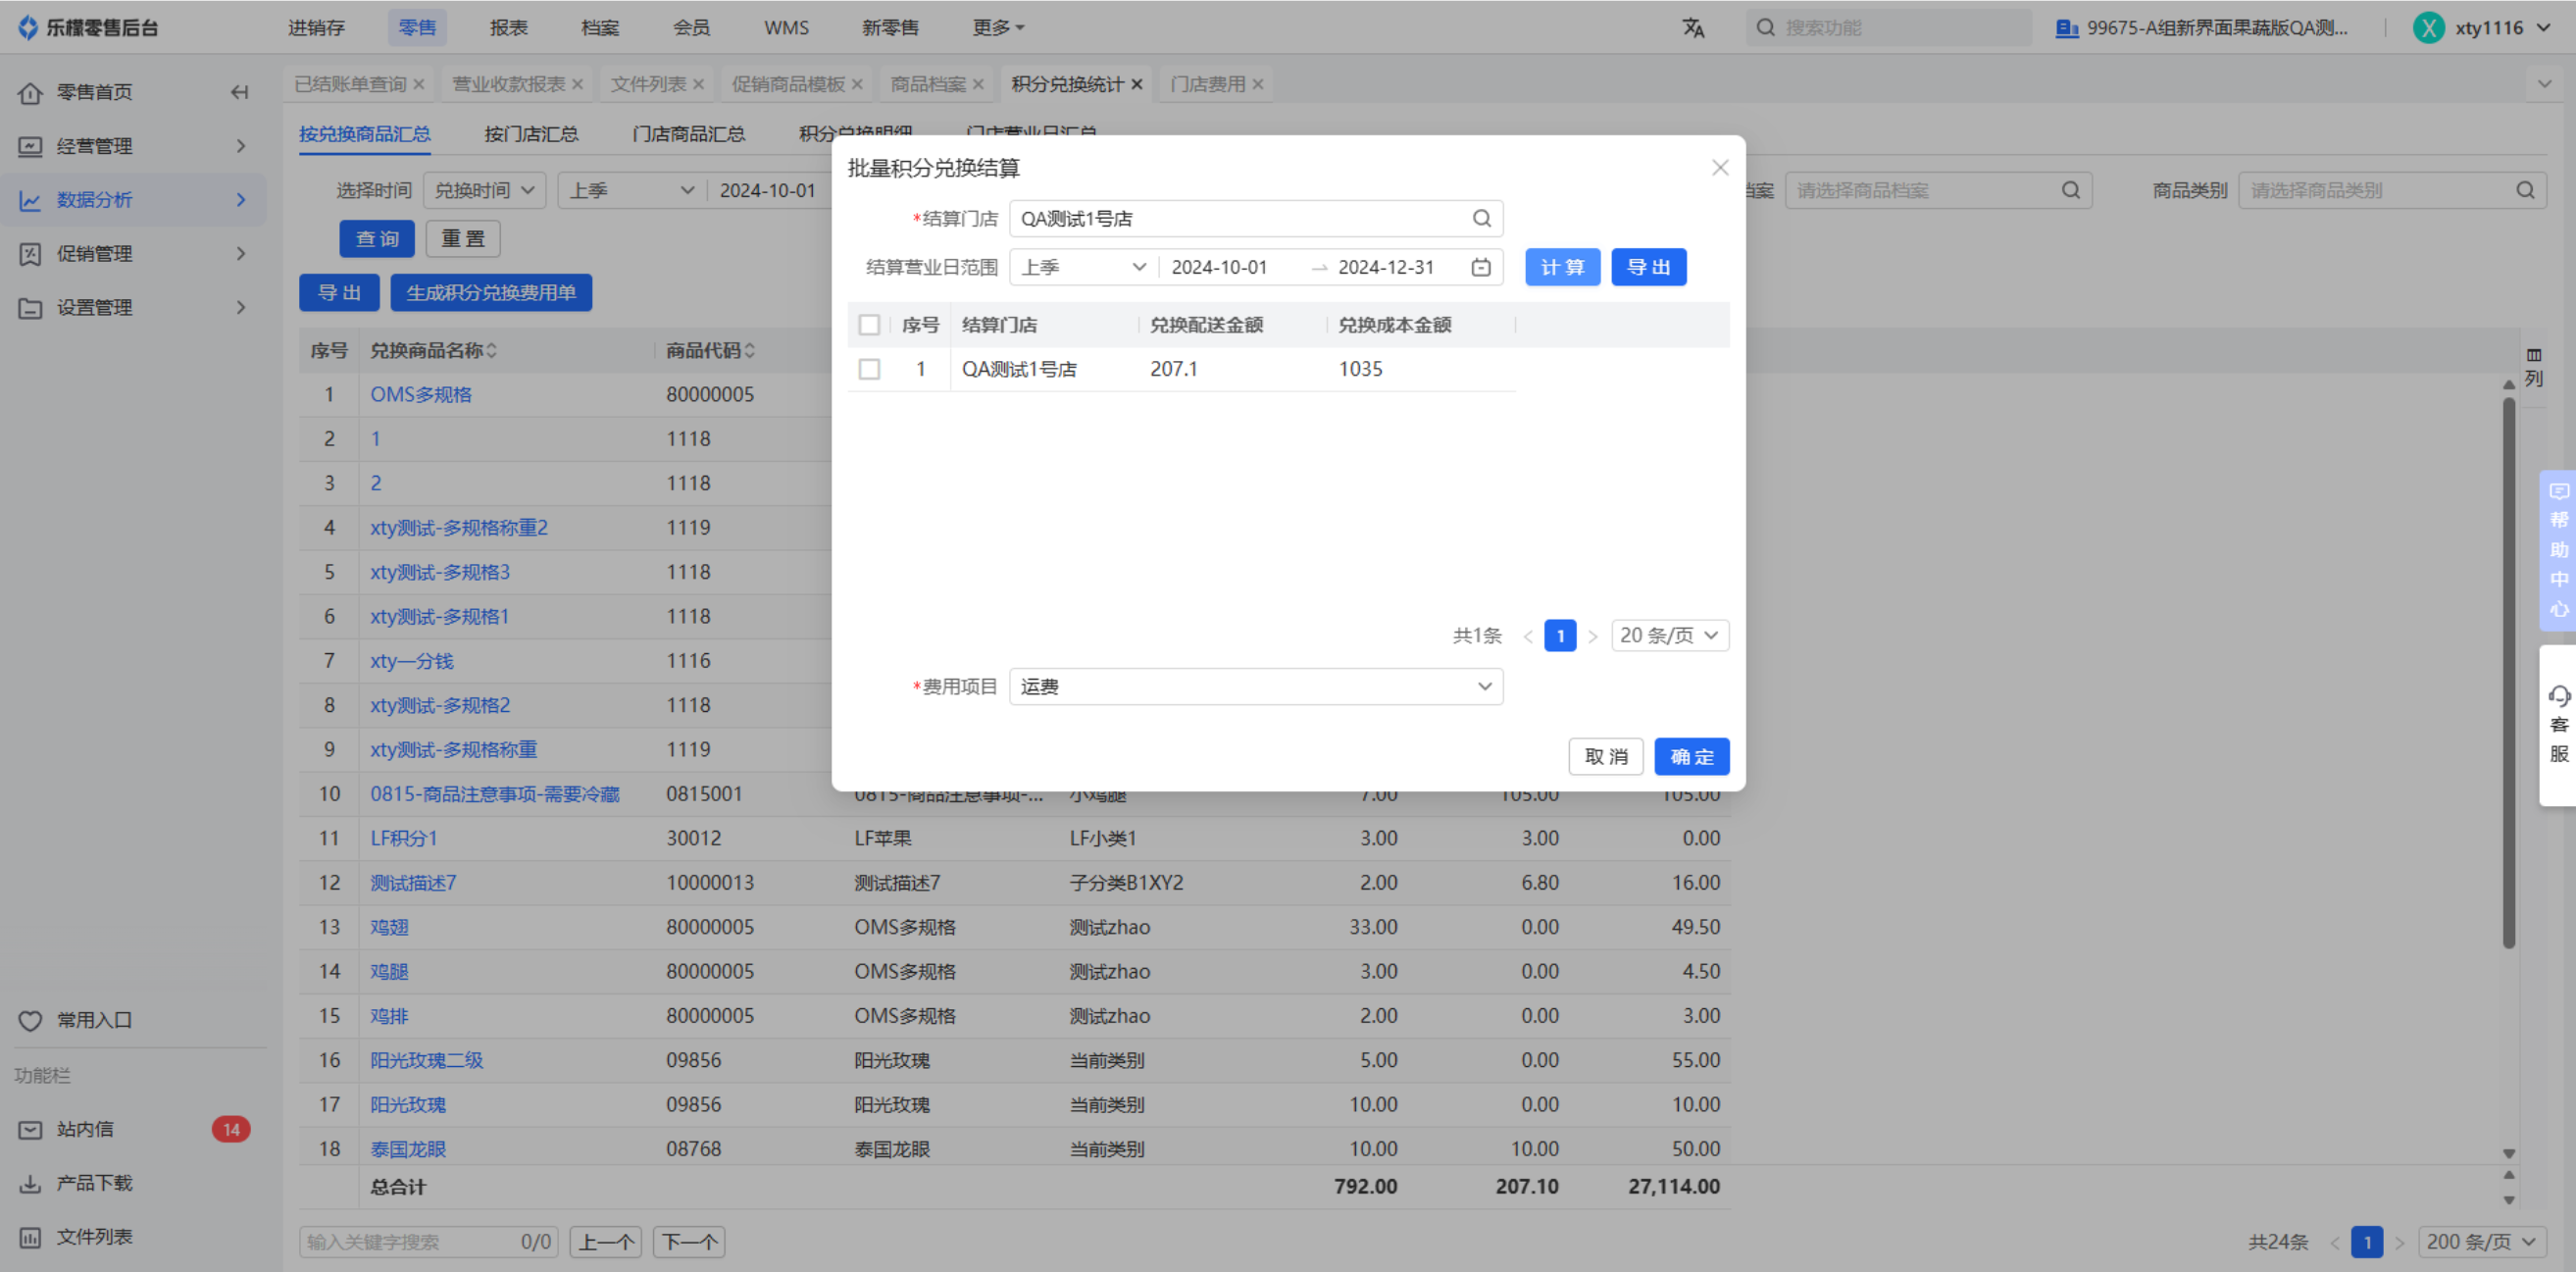Image resolution: width=2576 pixels, height=1272 pixels.
Task: Open 站内信 inbox icon in sidebar
Action: tap(30, 1129)
